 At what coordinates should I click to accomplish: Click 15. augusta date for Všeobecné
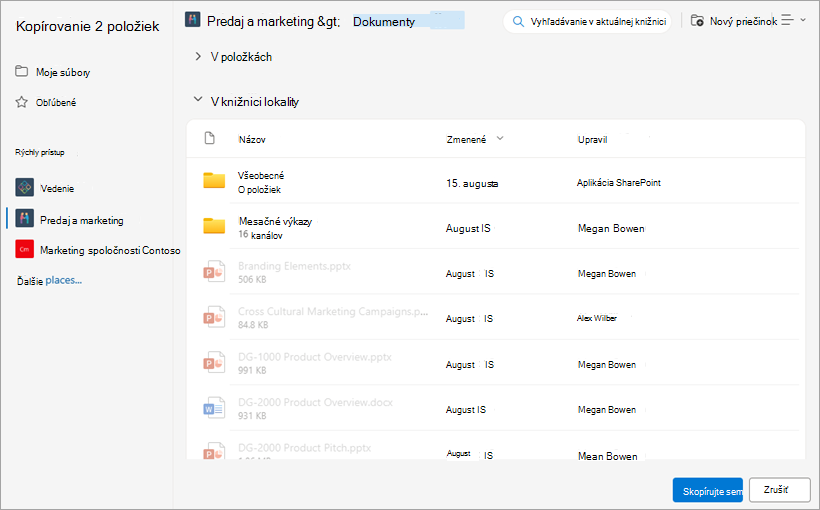pyautogui.click(x=472, y=183)
